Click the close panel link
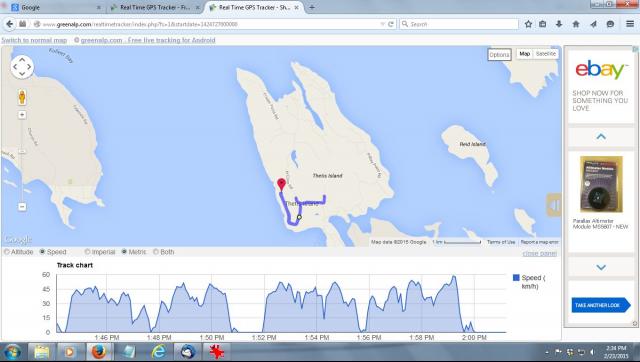Viewport: 640px width, 362px height. click(540, 253)
